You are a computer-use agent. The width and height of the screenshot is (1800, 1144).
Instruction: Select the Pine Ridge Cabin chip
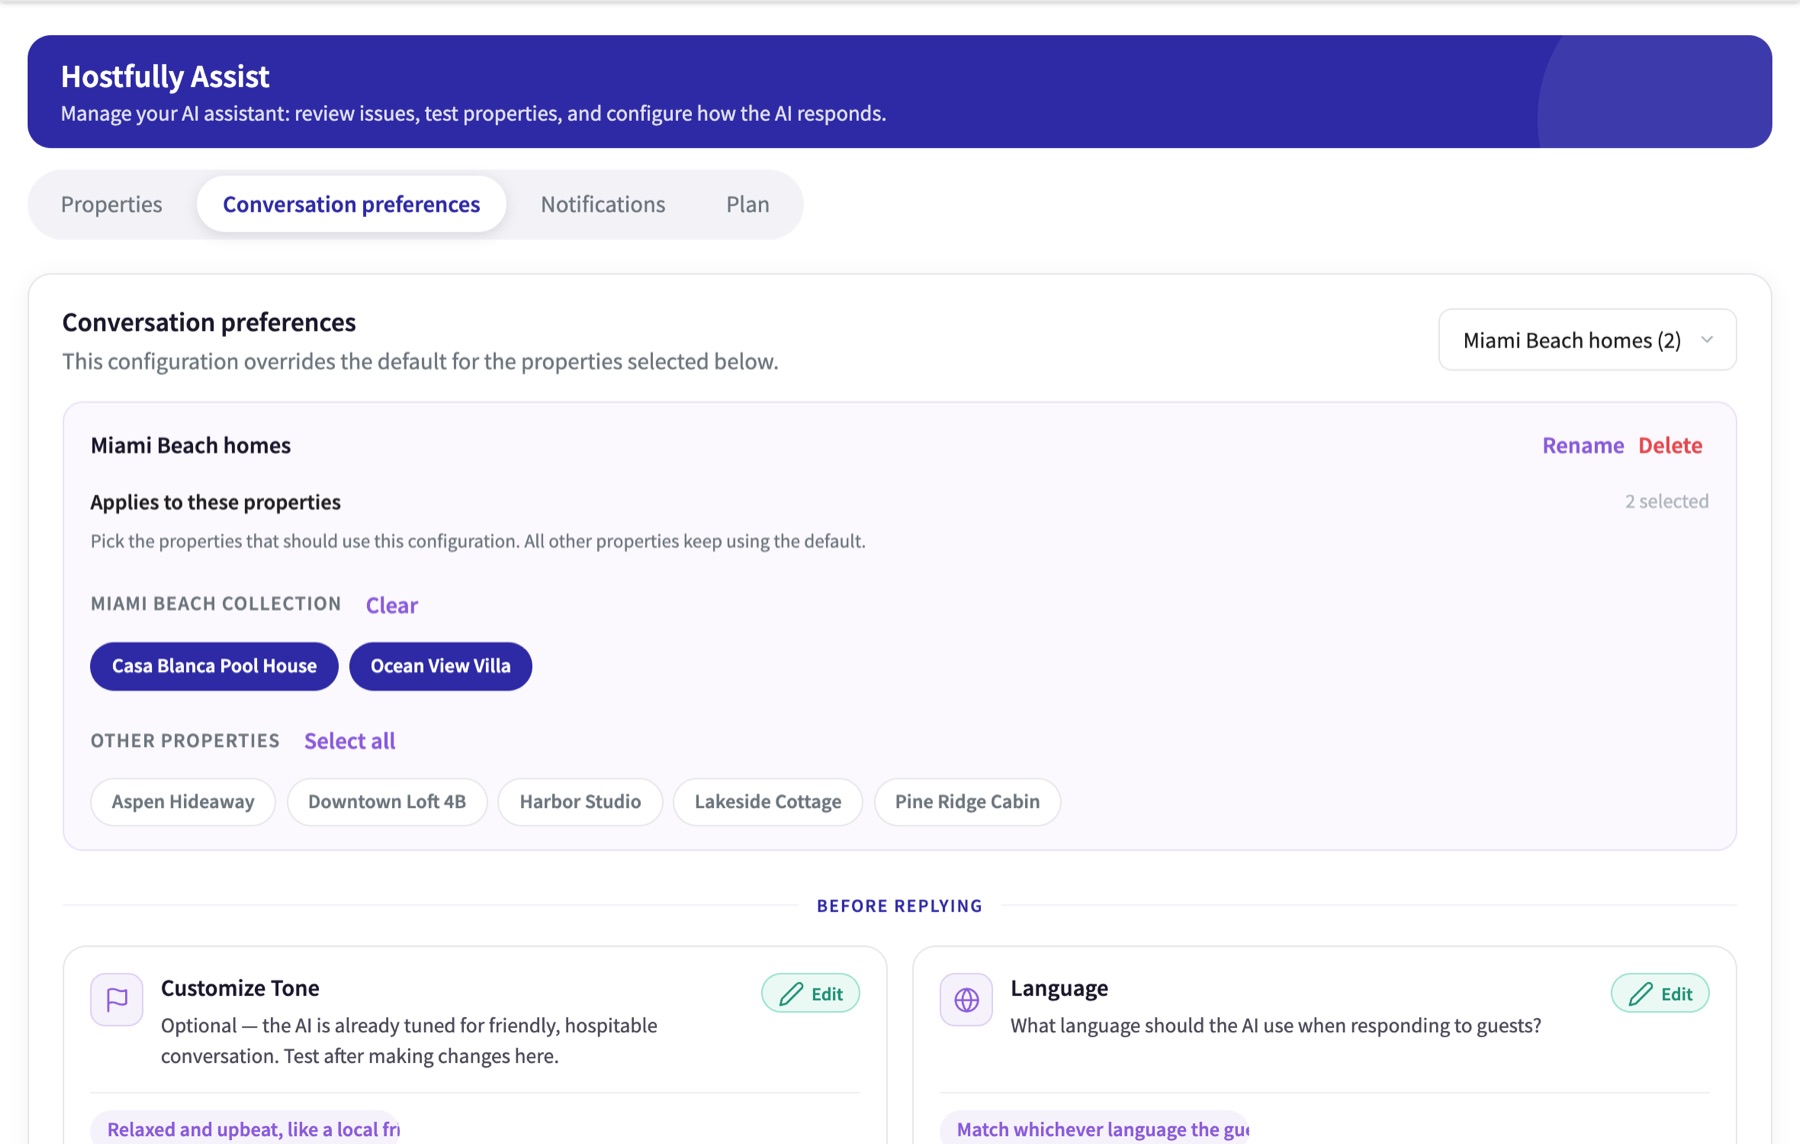click(x=967, y=802)
